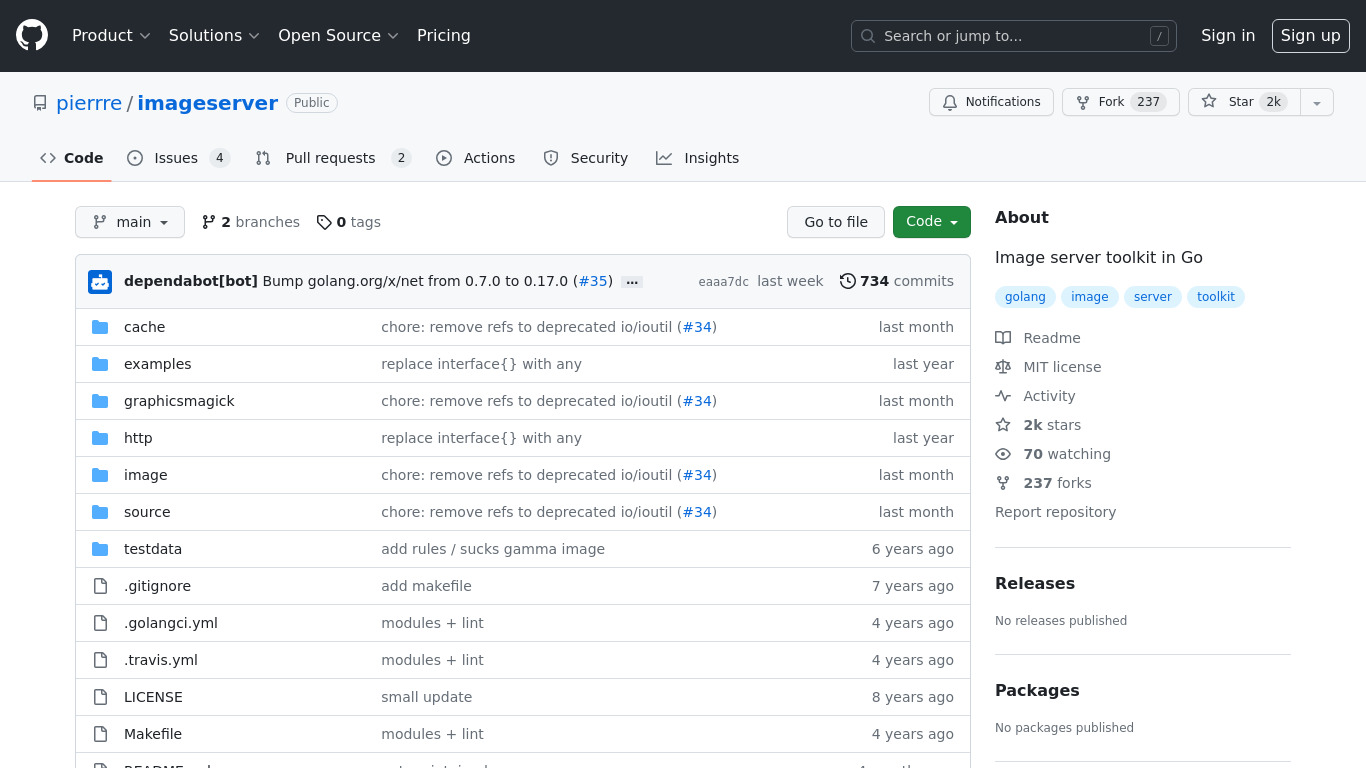
Task: Click Report repository link
Action: [x=1055, y=512]
